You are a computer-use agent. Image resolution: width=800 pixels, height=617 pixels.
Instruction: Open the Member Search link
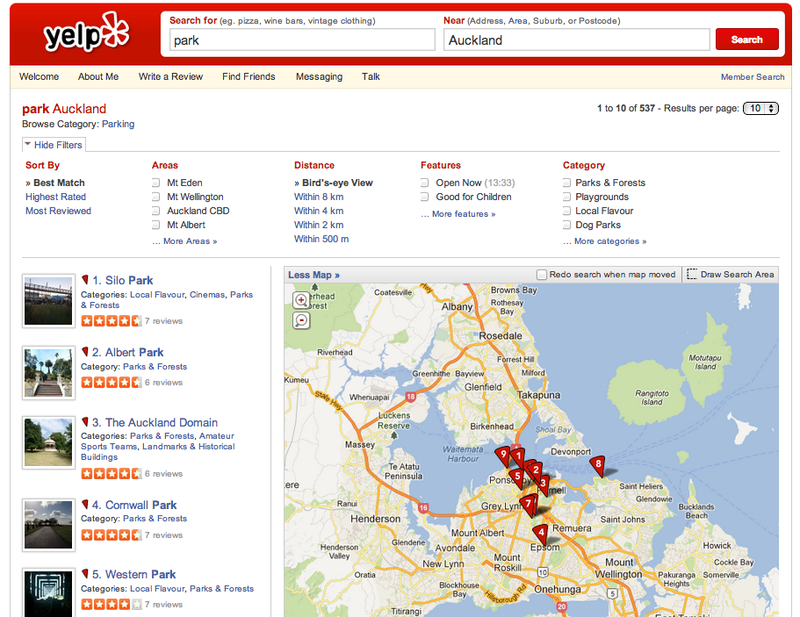[753, 77]
